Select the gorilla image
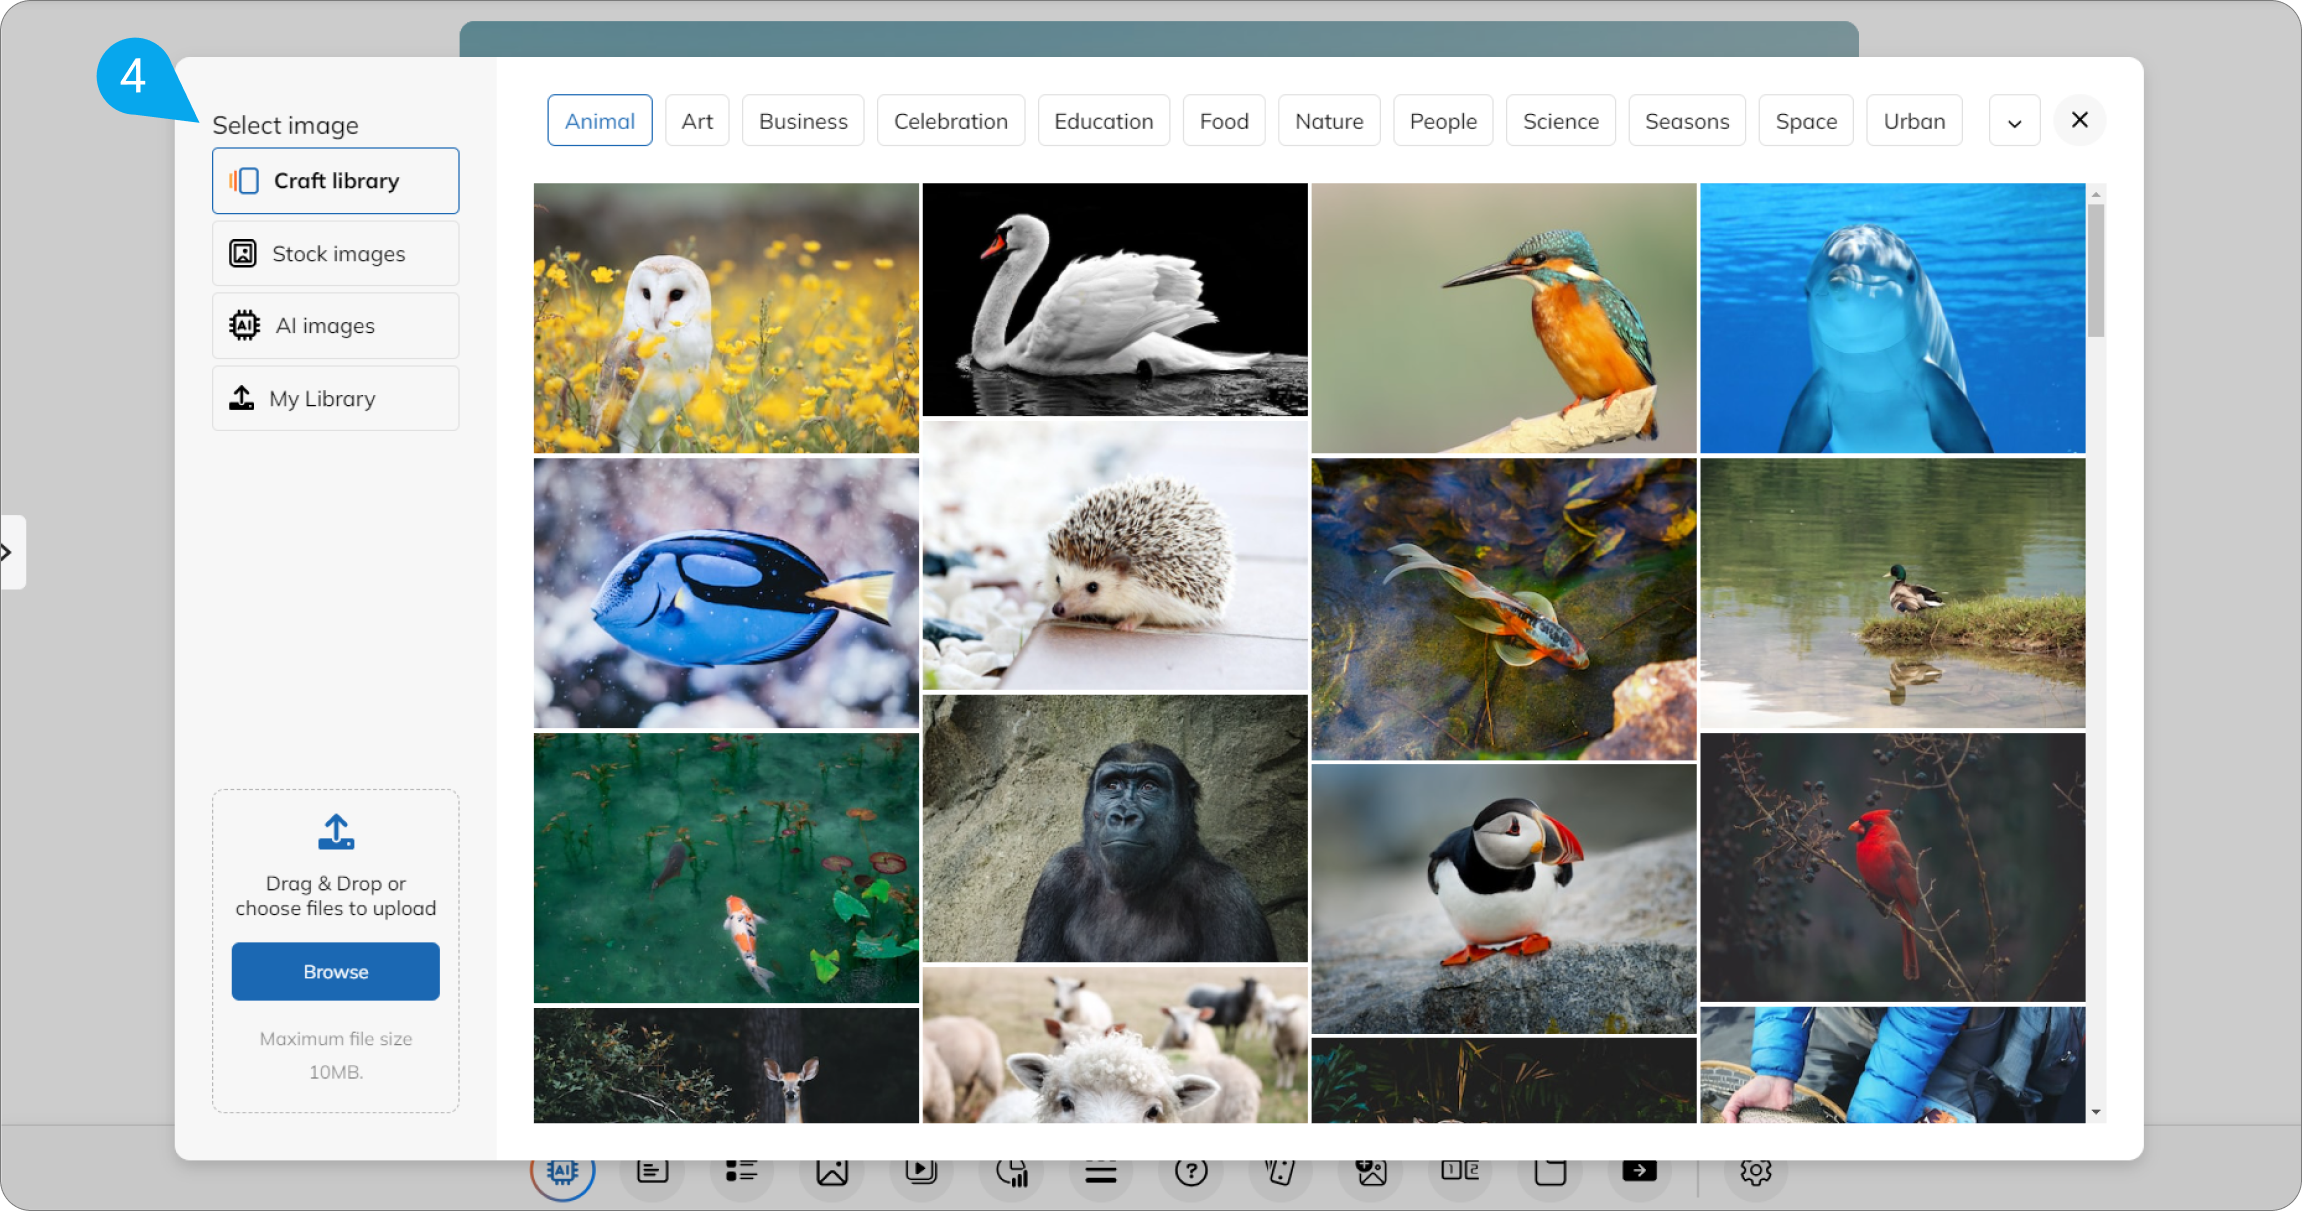 click(1115, 829)
